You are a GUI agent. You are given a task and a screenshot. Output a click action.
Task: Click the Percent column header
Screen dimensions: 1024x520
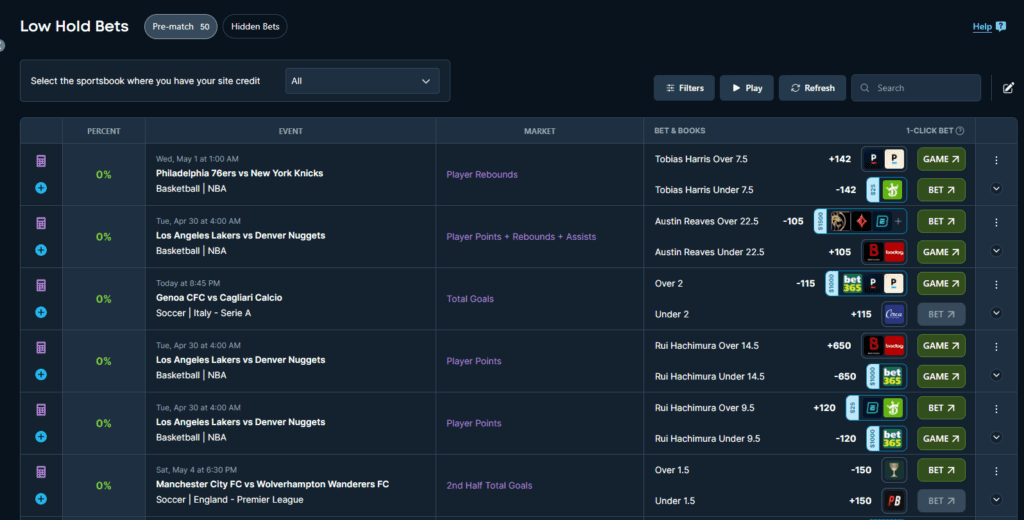tap(104, 131)
